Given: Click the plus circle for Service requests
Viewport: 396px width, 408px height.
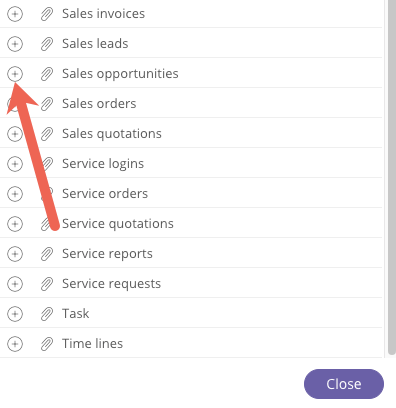Looking at the screenshot, I should [x=15, y=284].
